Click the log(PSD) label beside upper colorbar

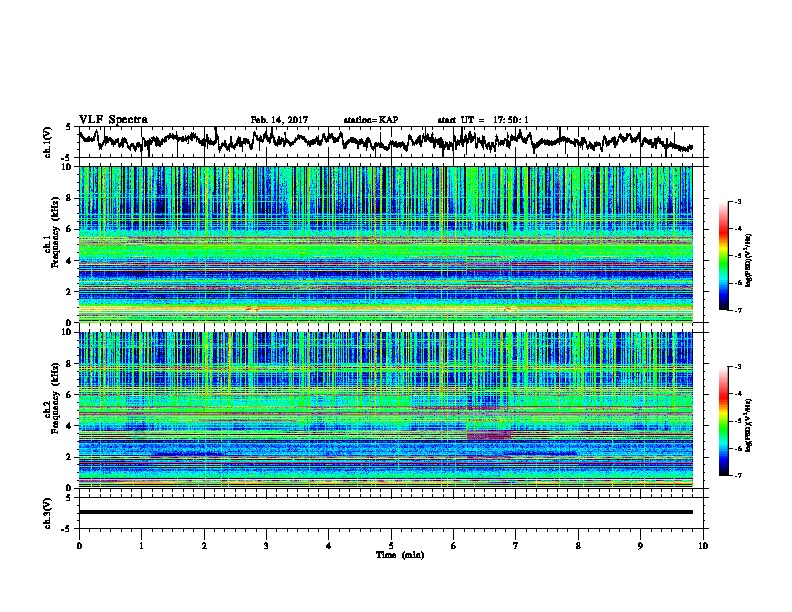[748, 260]
